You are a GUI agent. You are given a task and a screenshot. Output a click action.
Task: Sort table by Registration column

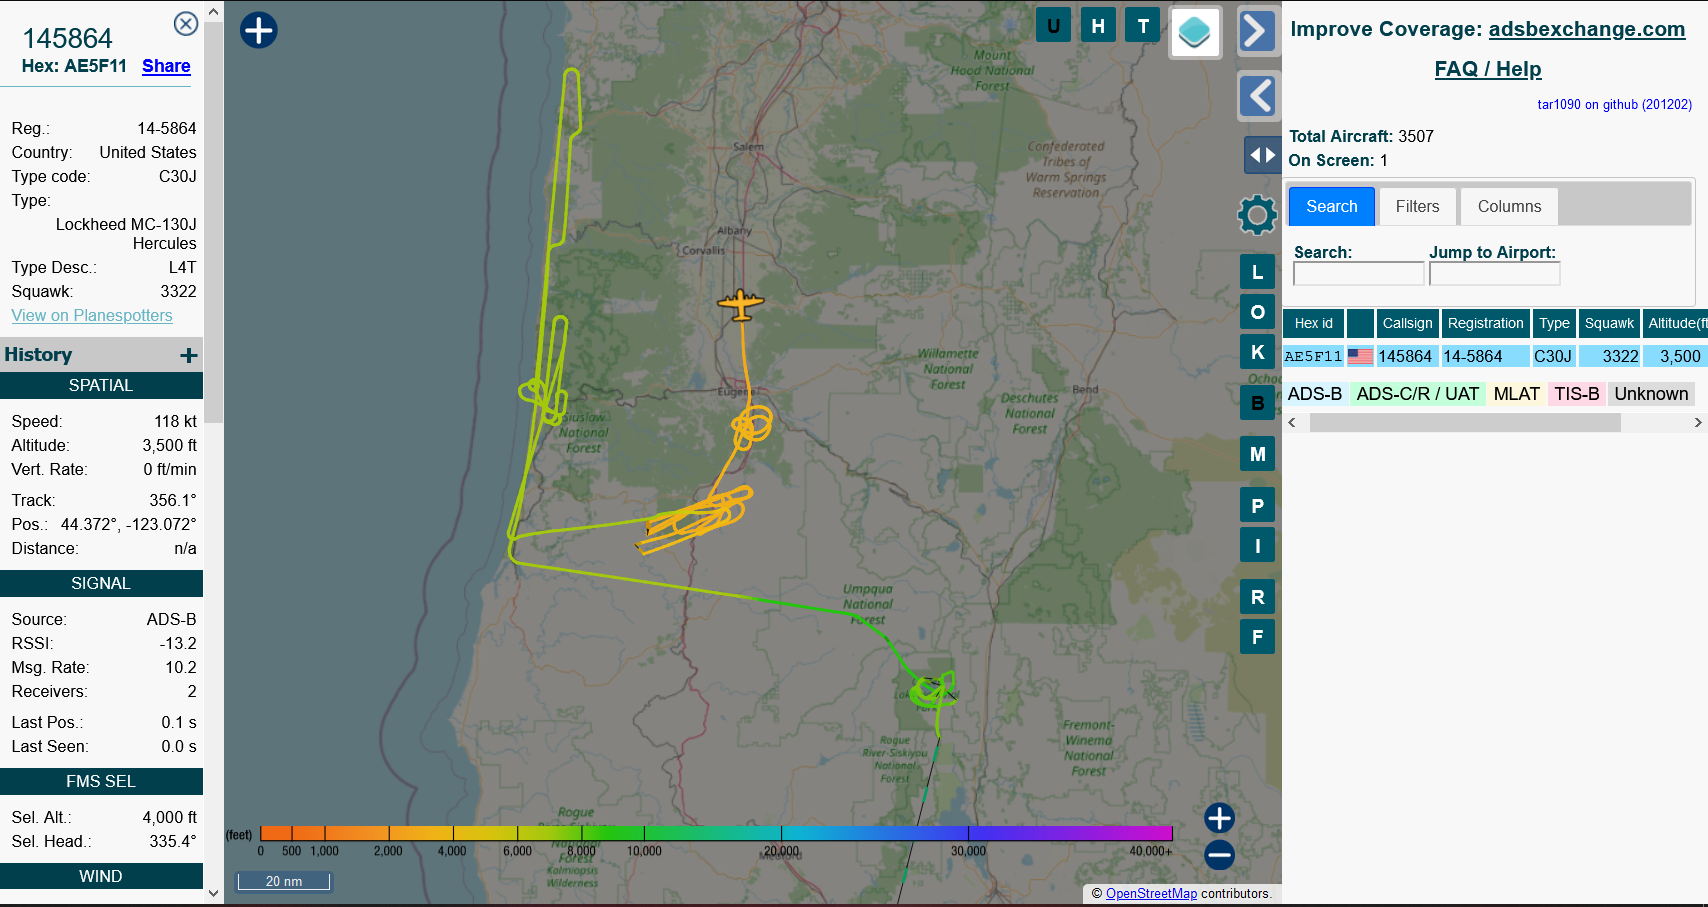click(x=1485, y=323)
